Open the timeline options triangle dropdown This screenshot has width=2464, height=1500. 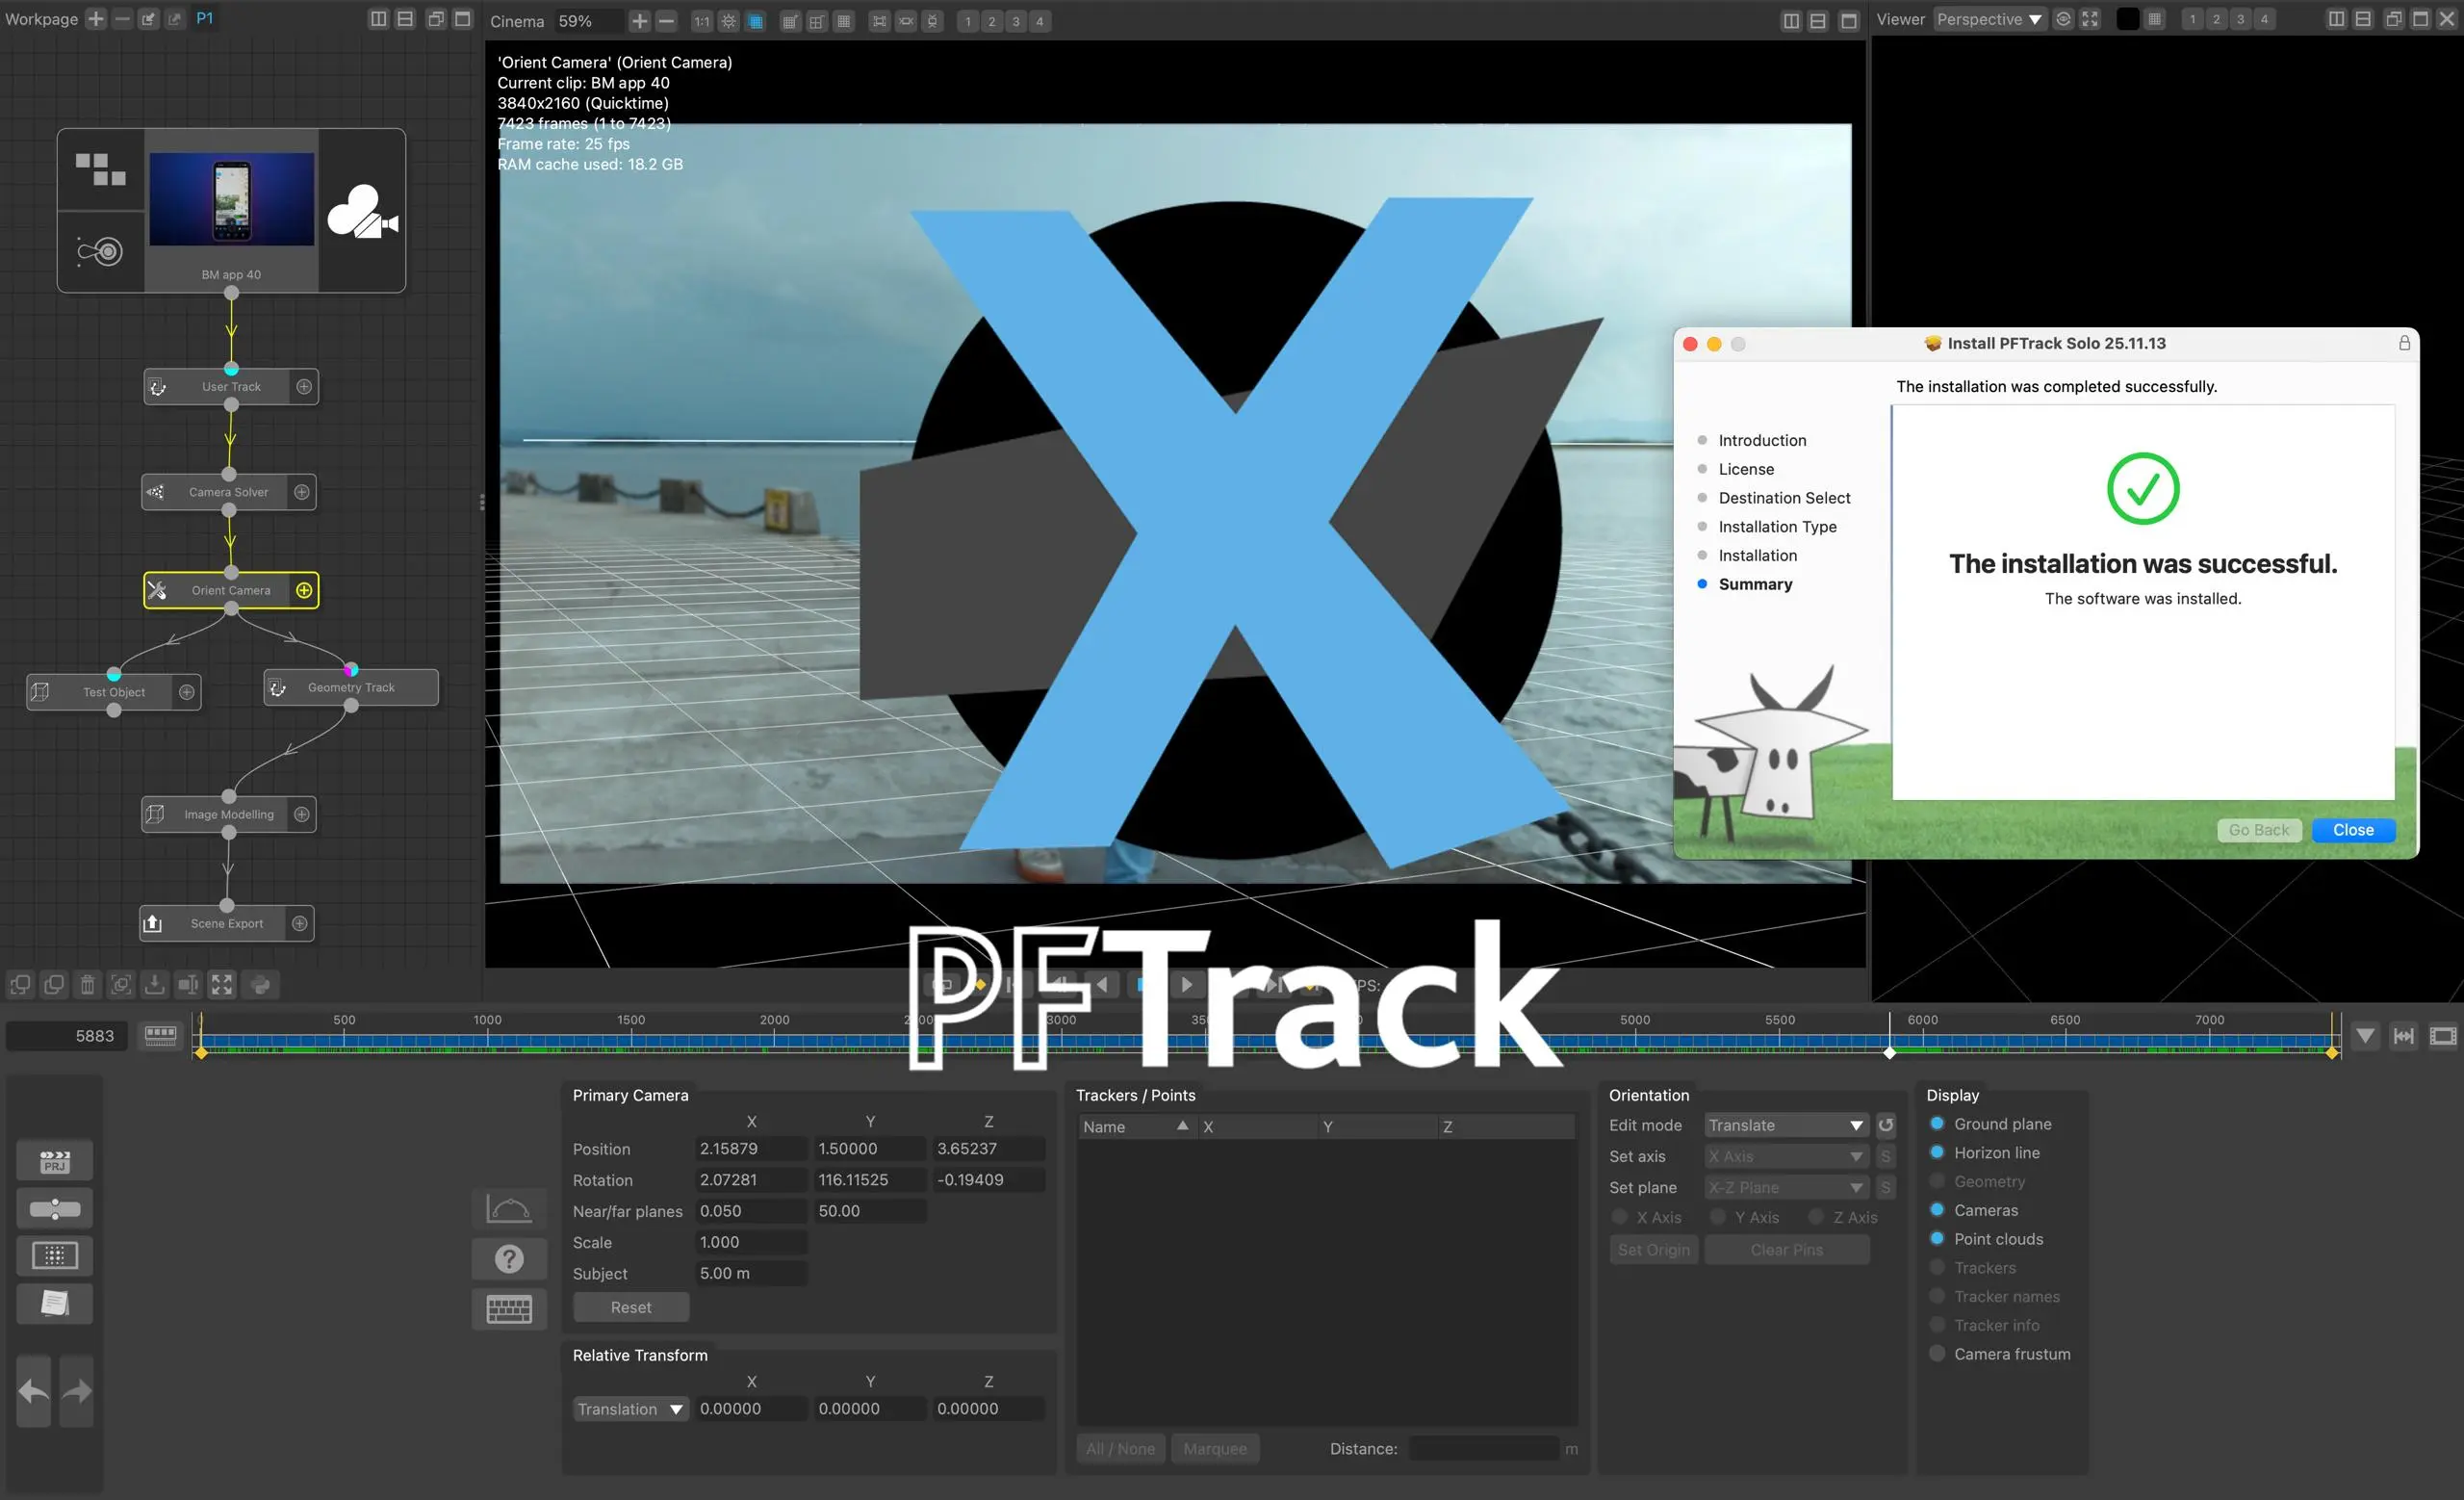2365,1036
